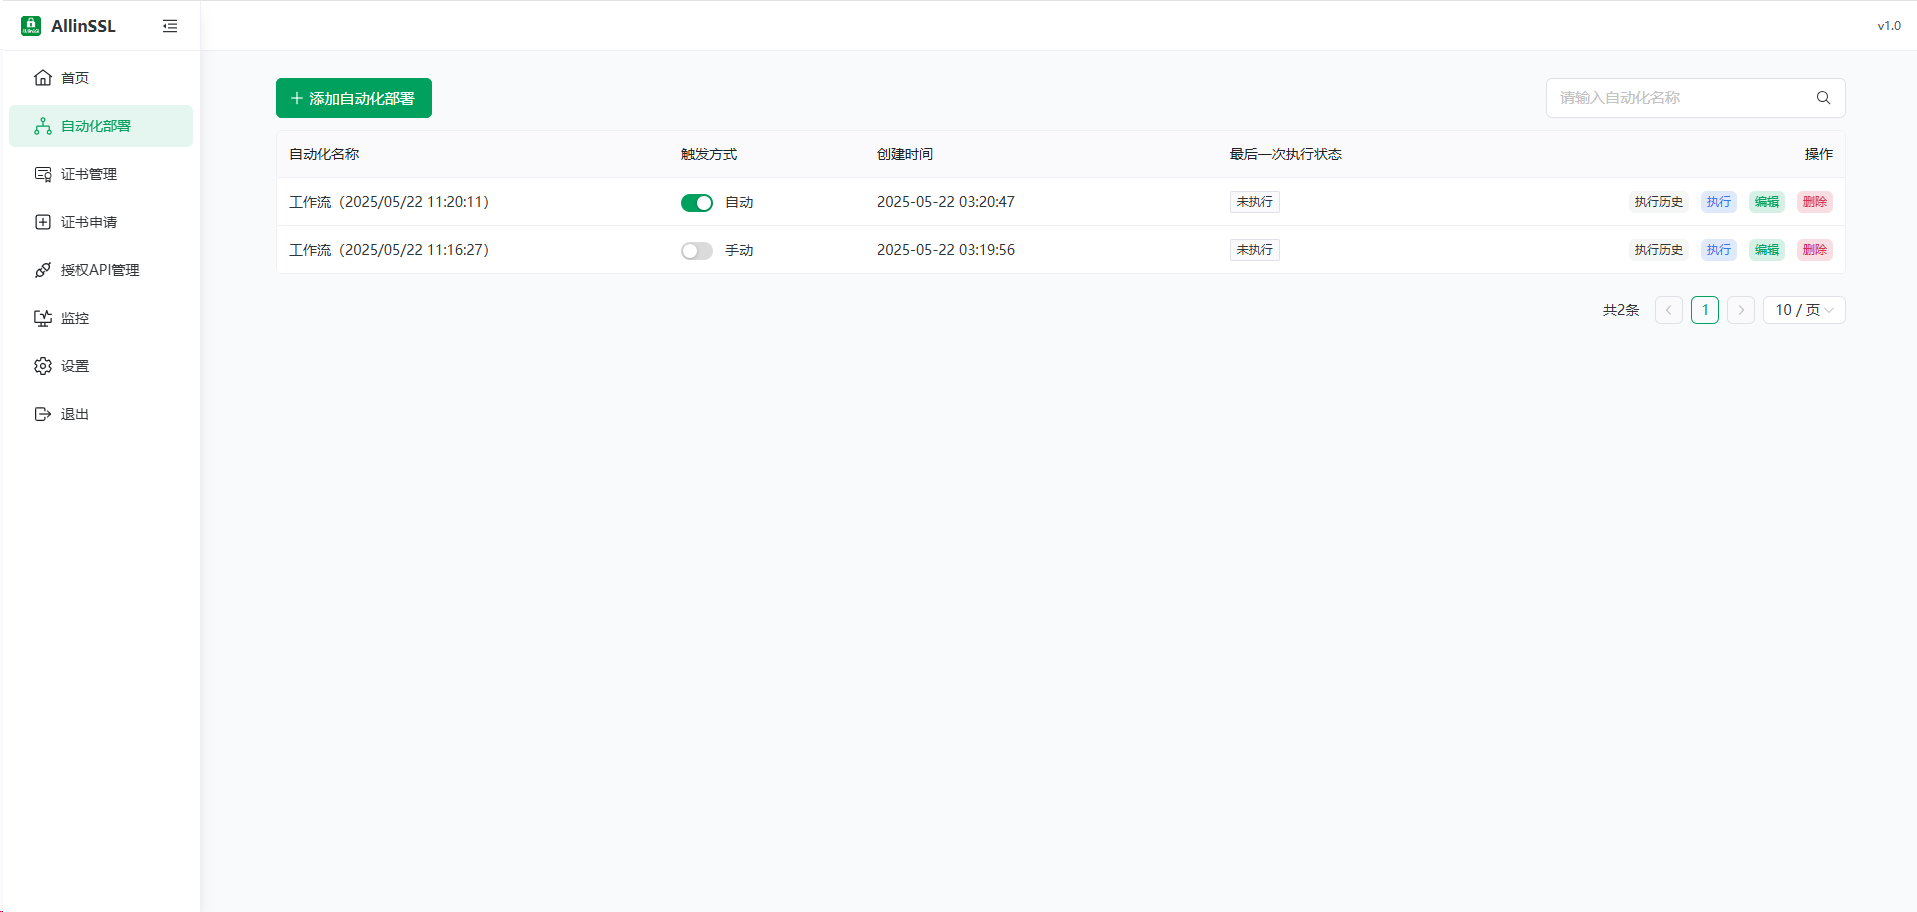Image resolution: width=1917 pixels, height=912 pixels.
Task: Go to the next page with right chevron
Action: coord(1740,310)
